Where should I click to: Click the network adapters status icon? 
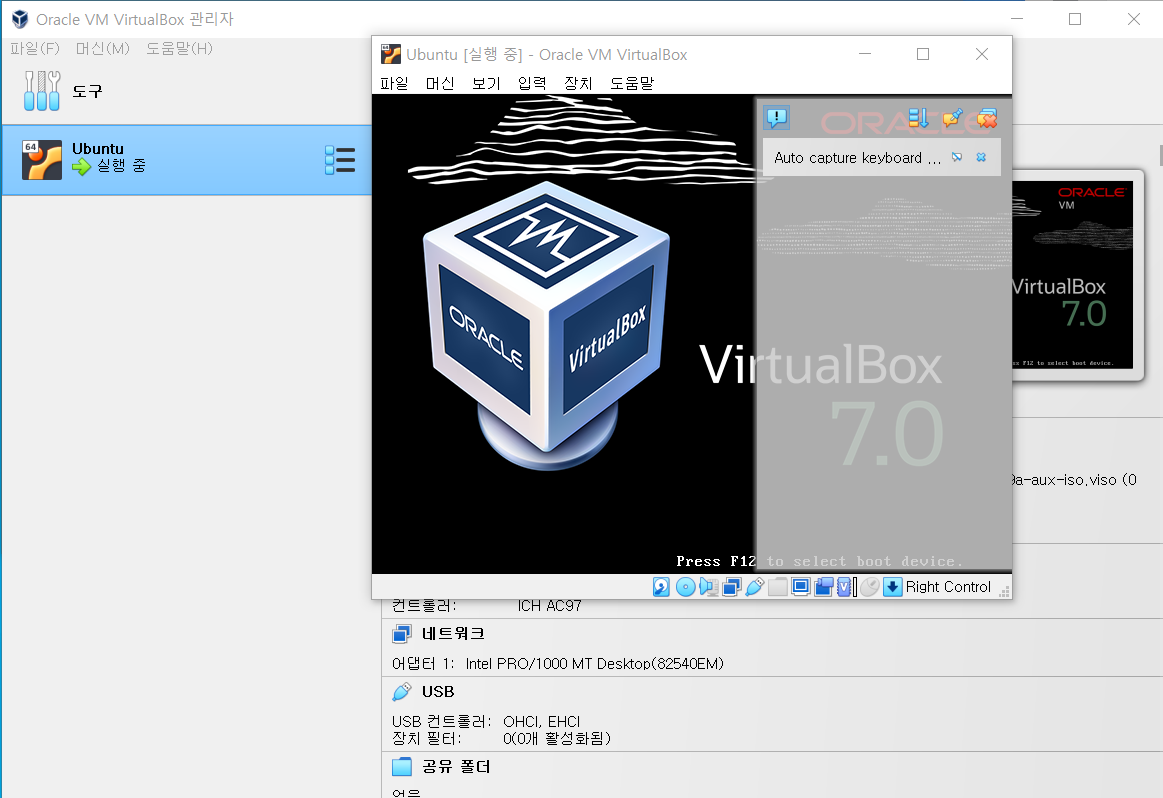pyautogui.click(x=731, y=587)
